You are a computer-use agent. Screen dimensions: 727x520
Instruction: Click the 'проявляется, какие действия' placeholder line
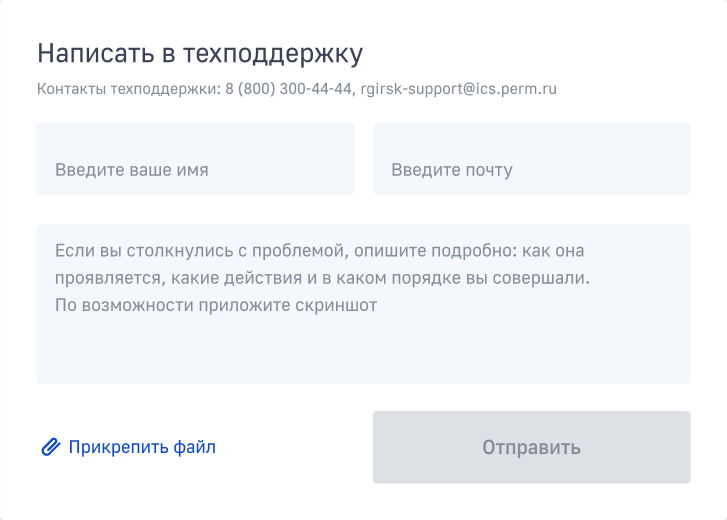[x=322, y=278]
